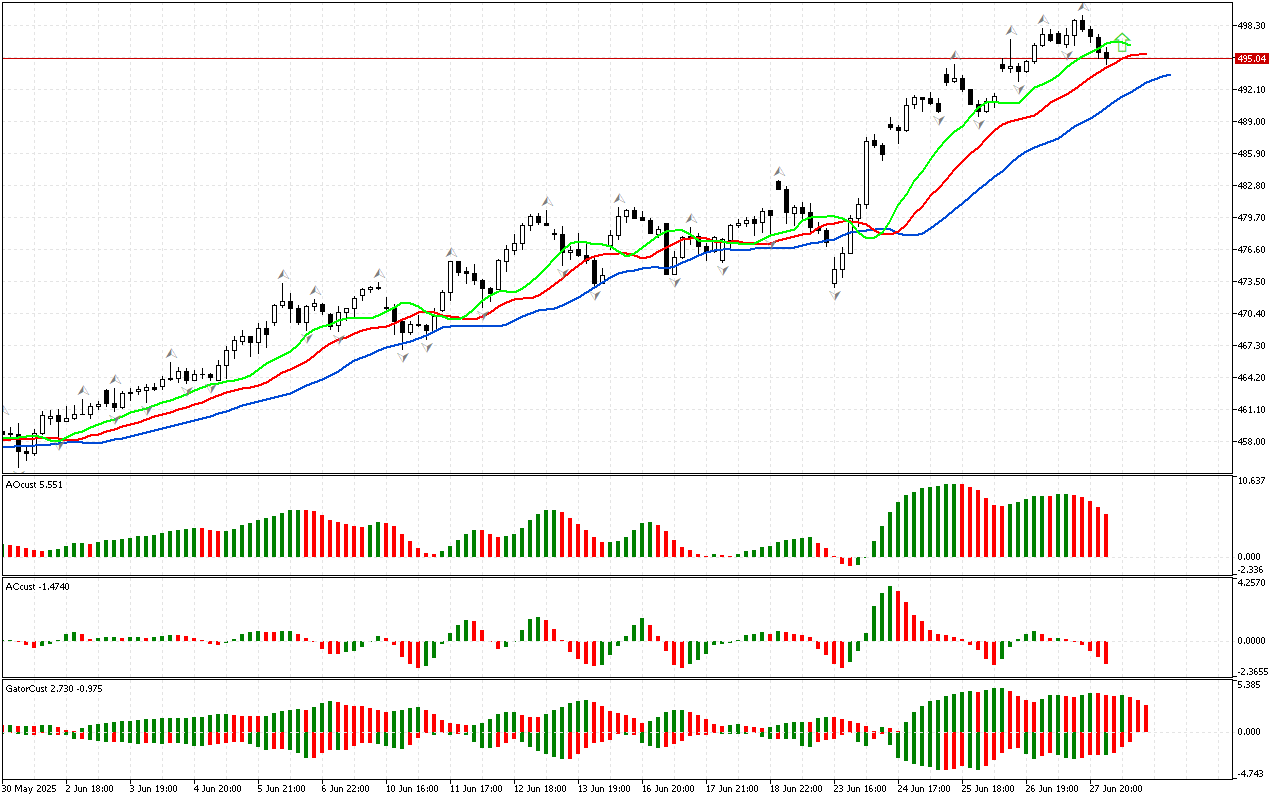Select the red horizontal price line
Image resolution: width=1280 pixels, height=800 pixels.
(x=600, y=58)
